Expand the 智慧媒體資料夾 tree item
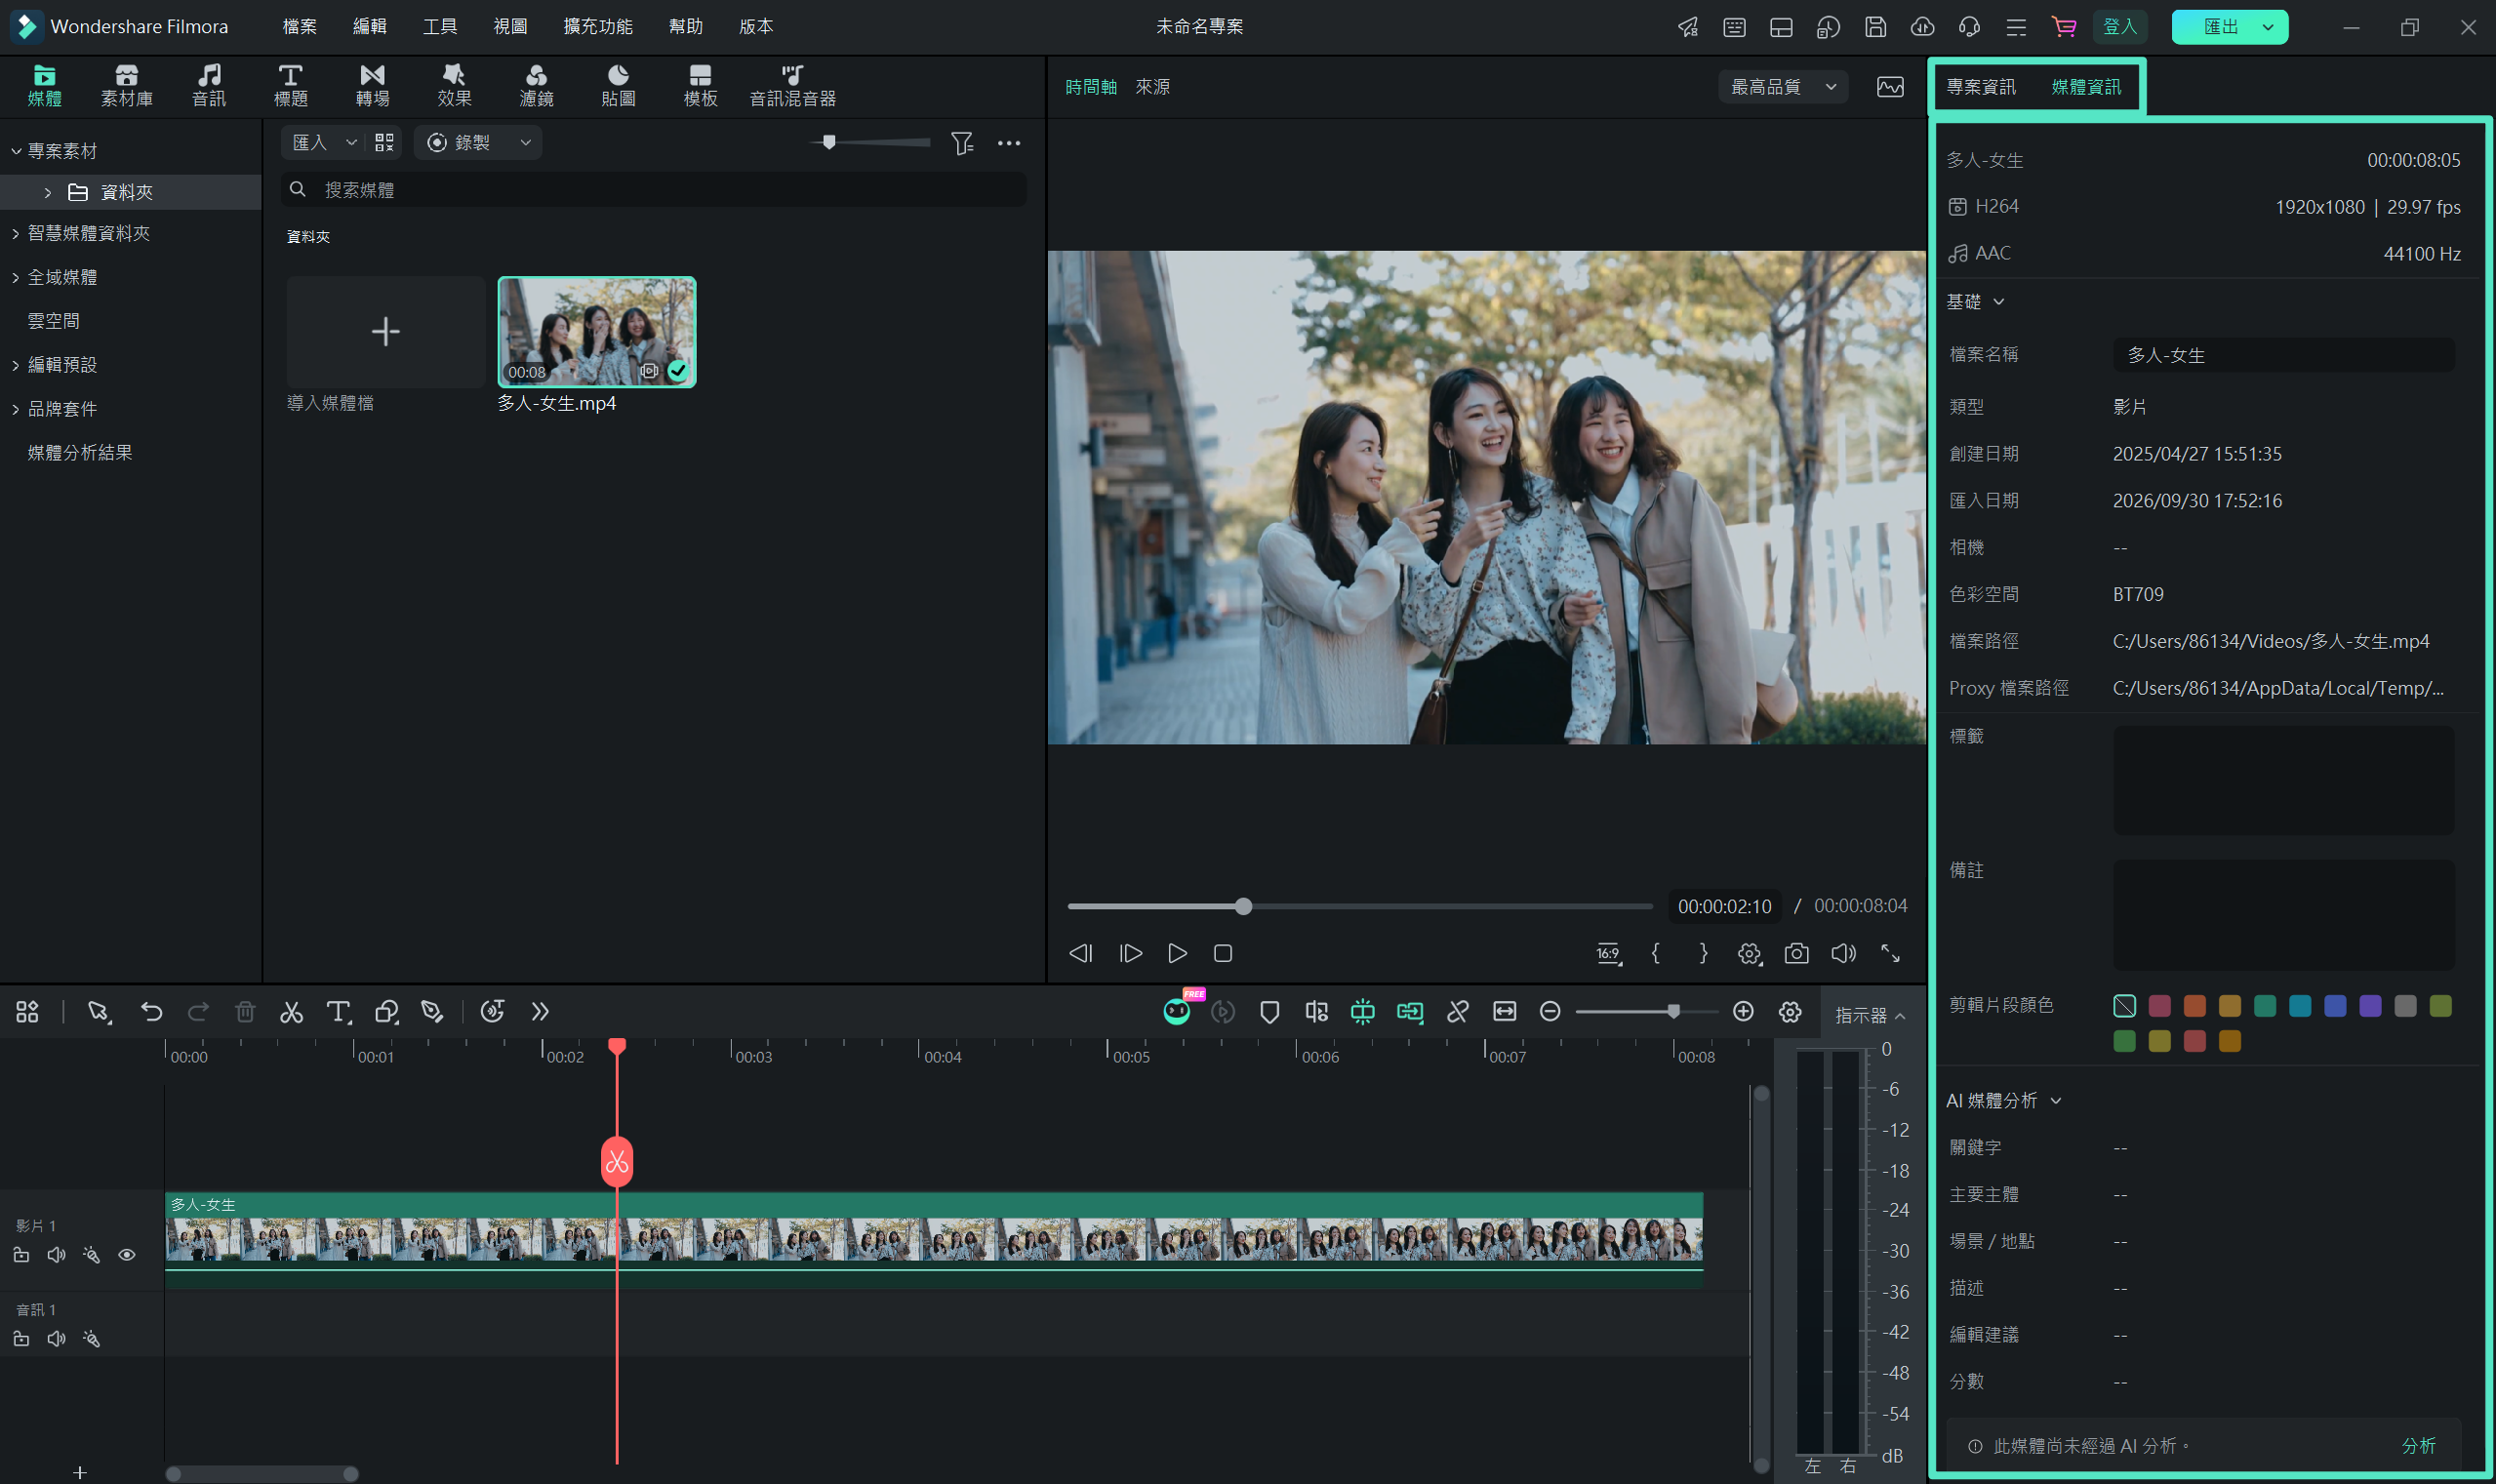 pos(15,234)
